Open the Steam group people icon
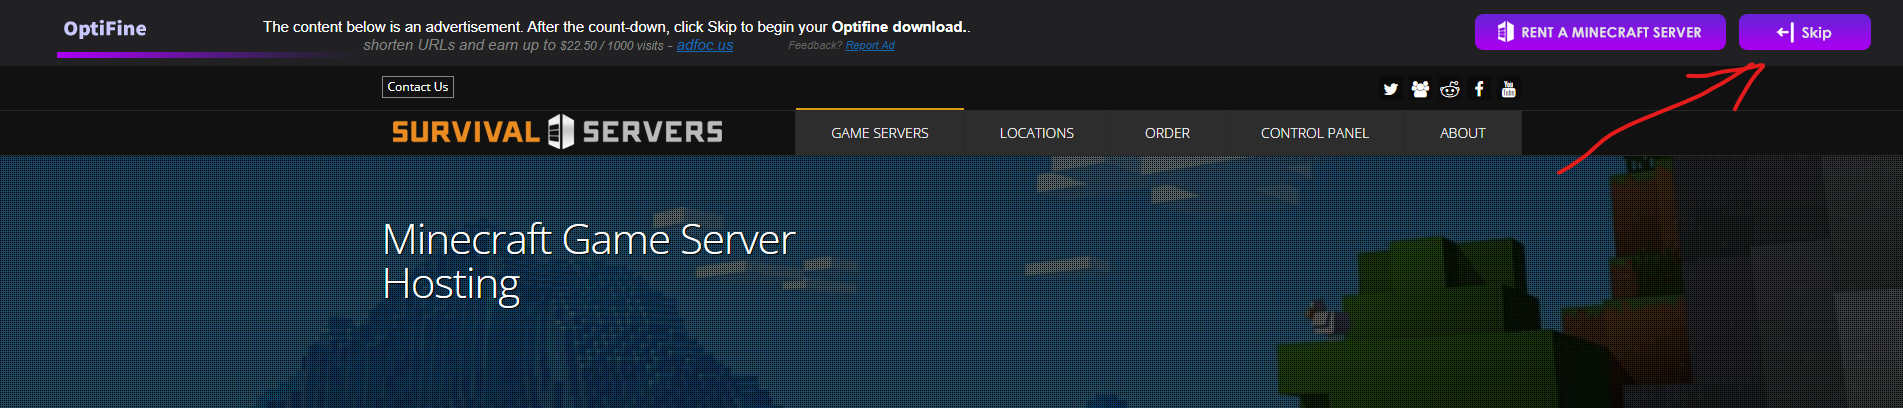 [1420, 89]
